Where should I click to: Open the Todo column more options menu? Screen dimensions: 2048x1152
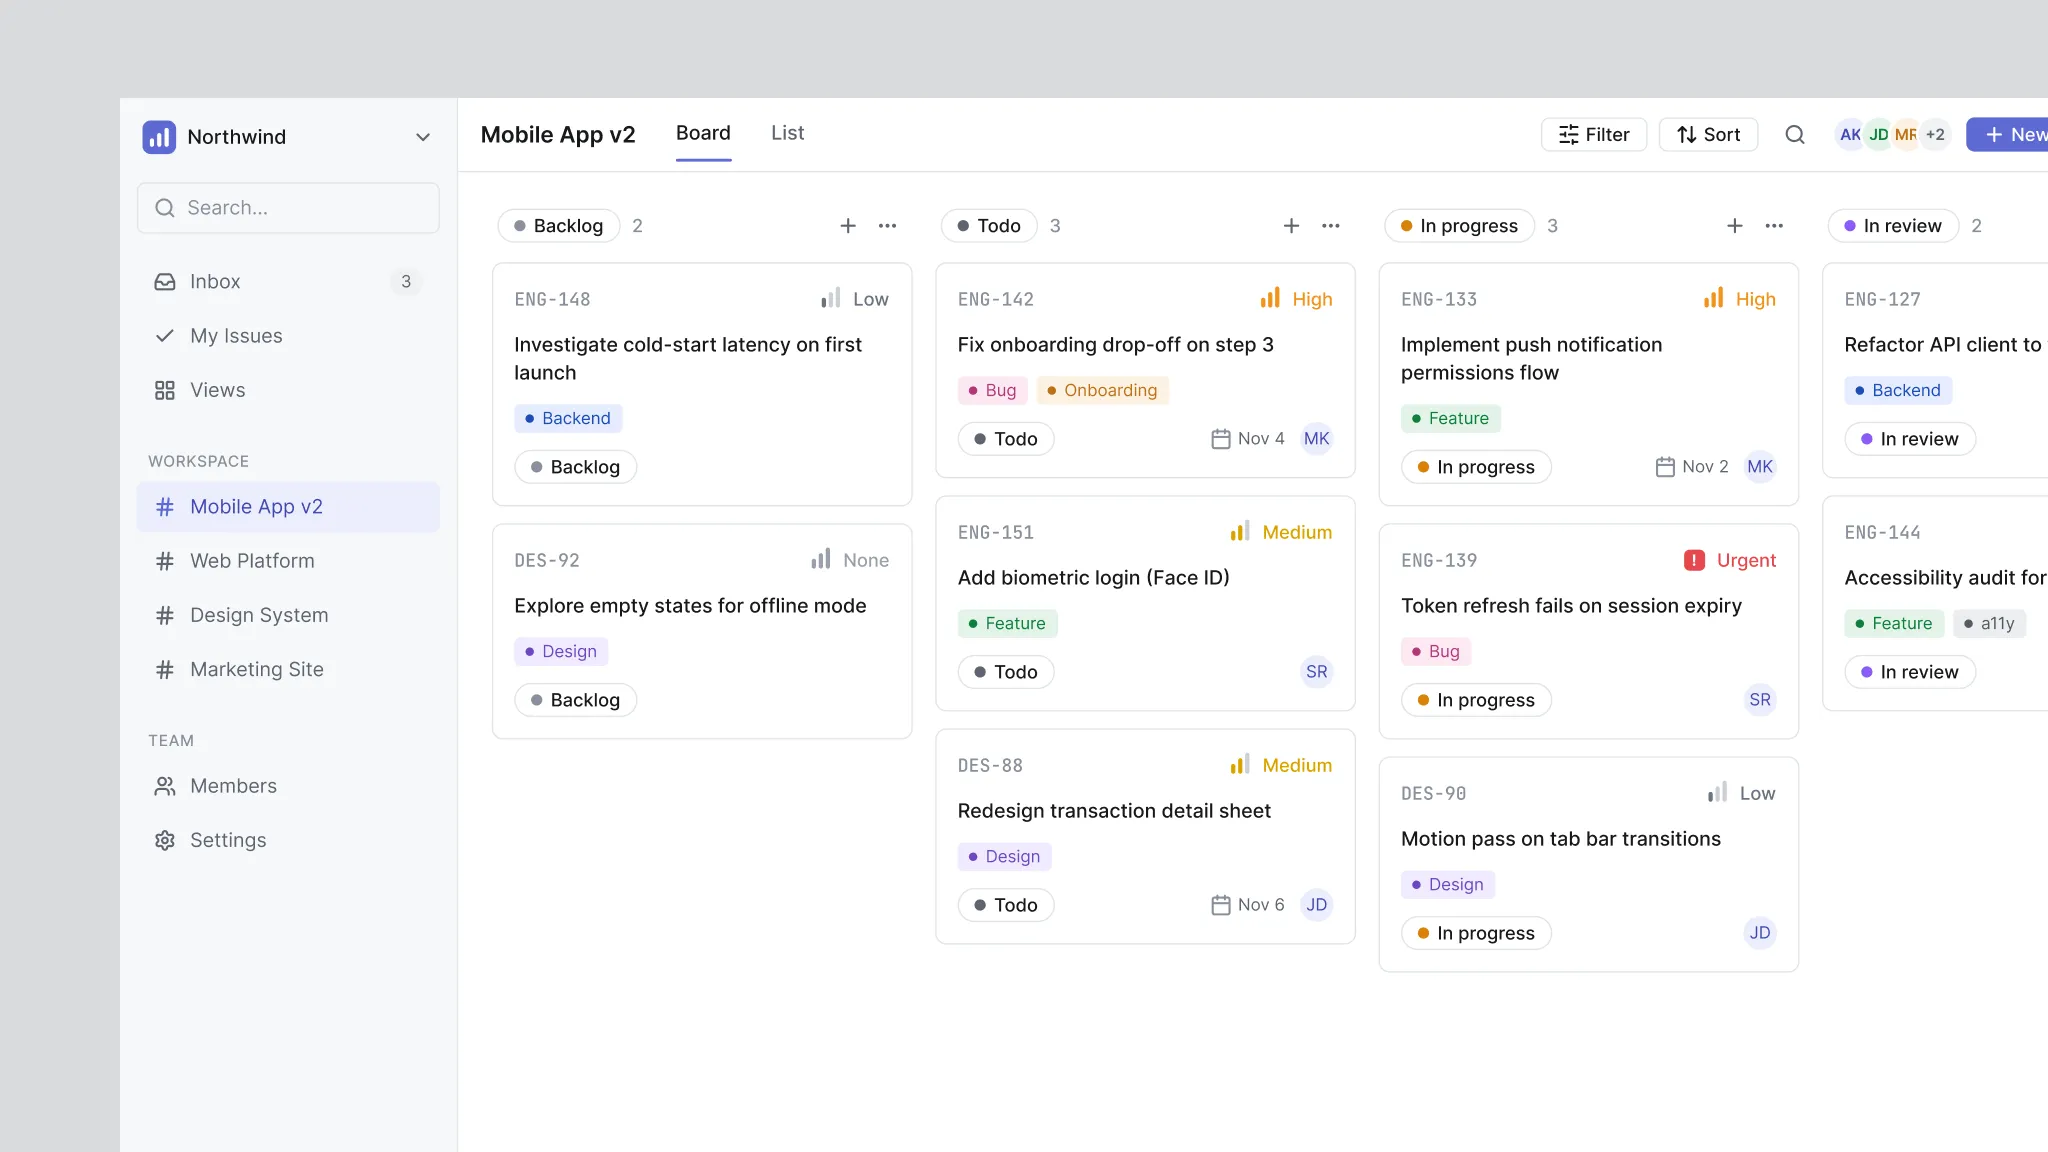(x=1330, y=226)
